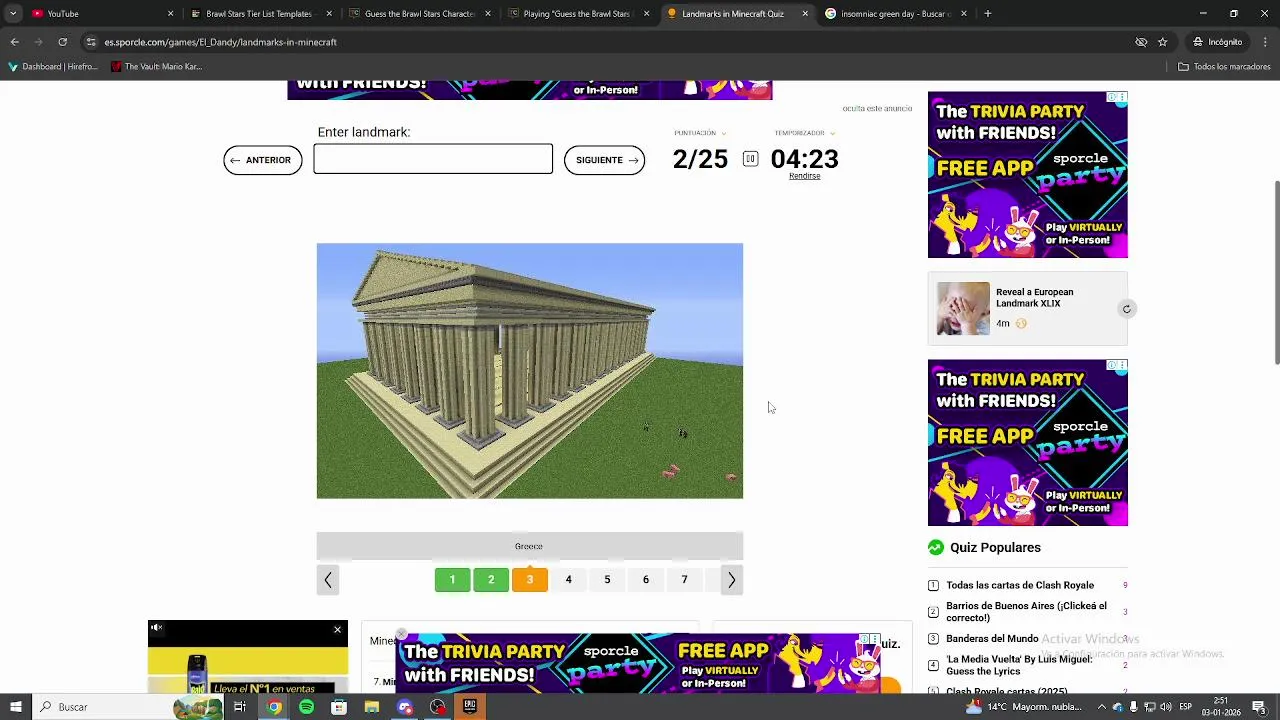Switch to YouTube tab

point(98,14)
